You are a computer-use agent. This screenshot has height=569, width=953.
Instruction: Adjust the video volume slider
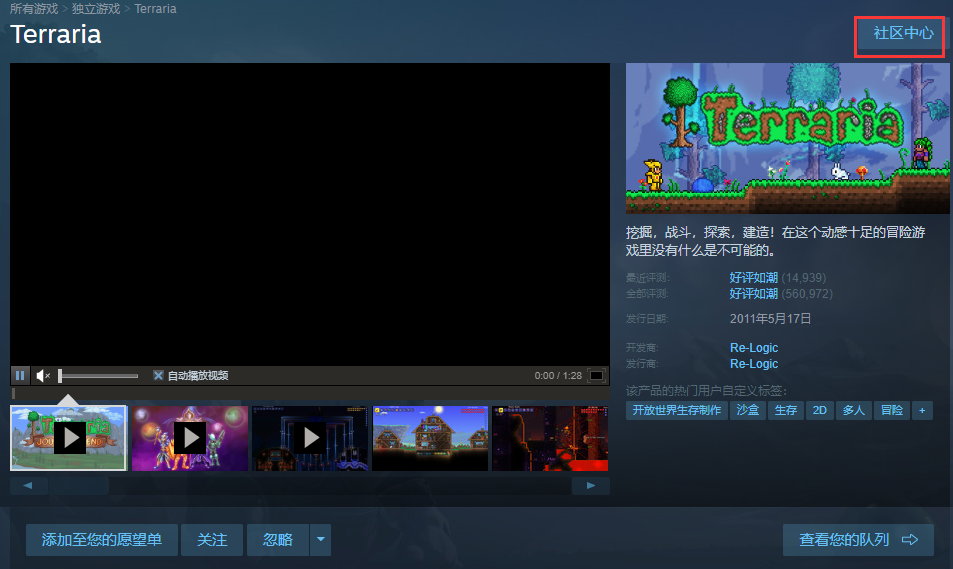[98, 376]
